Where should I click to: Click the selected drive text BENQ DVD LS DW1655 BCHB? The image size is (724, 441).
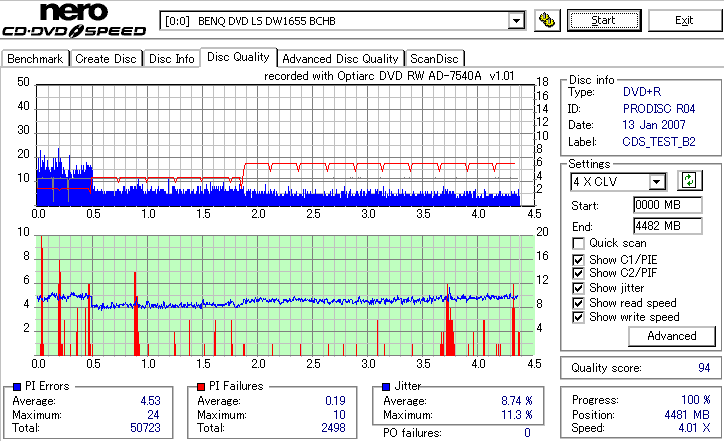[267, 21]
